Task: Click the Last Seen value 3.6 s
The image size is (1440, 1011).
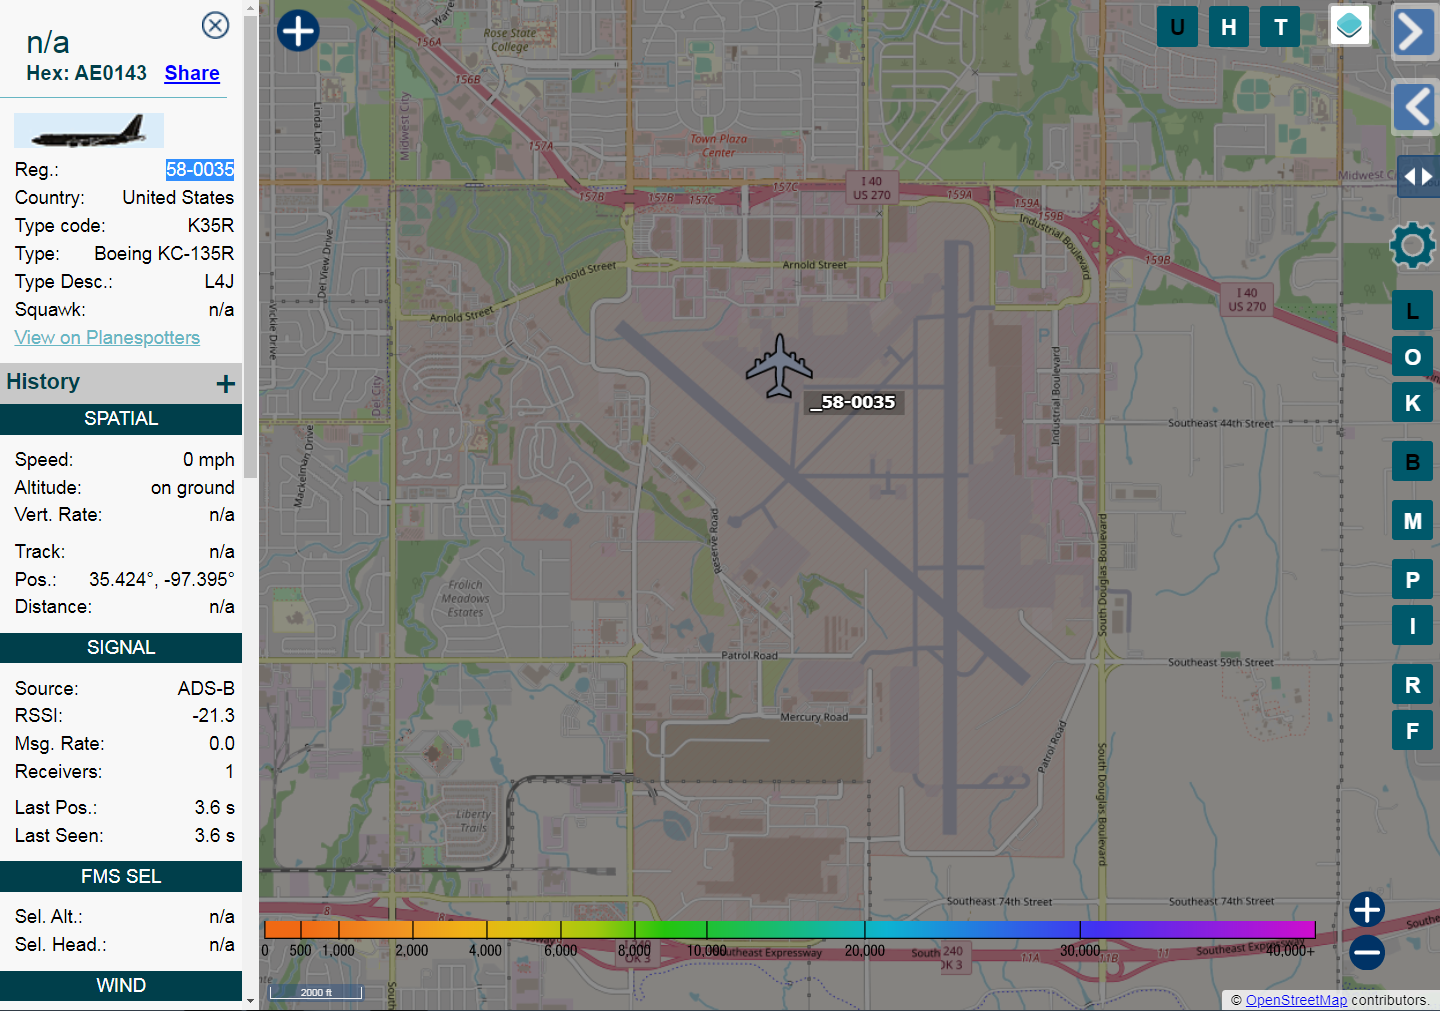Action: tap(215, 836)
